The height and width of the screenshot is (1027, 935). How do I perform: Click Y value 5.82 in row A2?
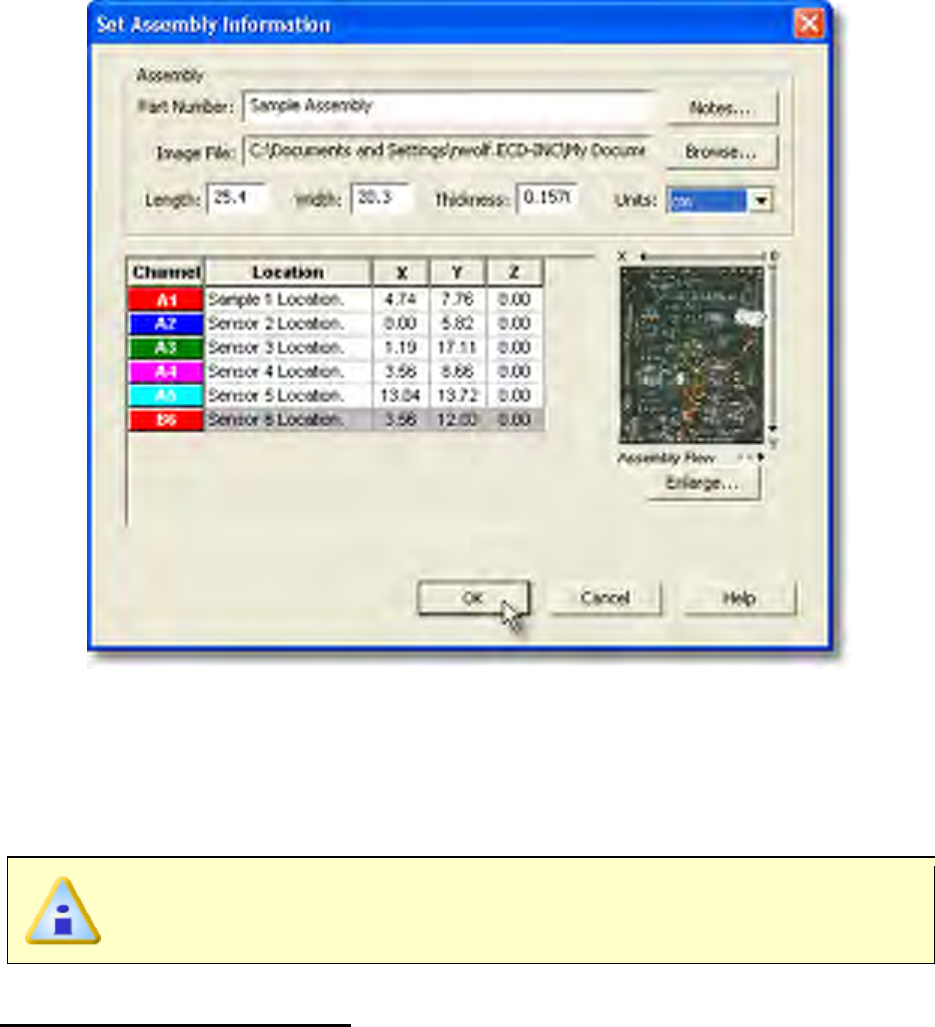pyautogui.click(x=458, y=324)
